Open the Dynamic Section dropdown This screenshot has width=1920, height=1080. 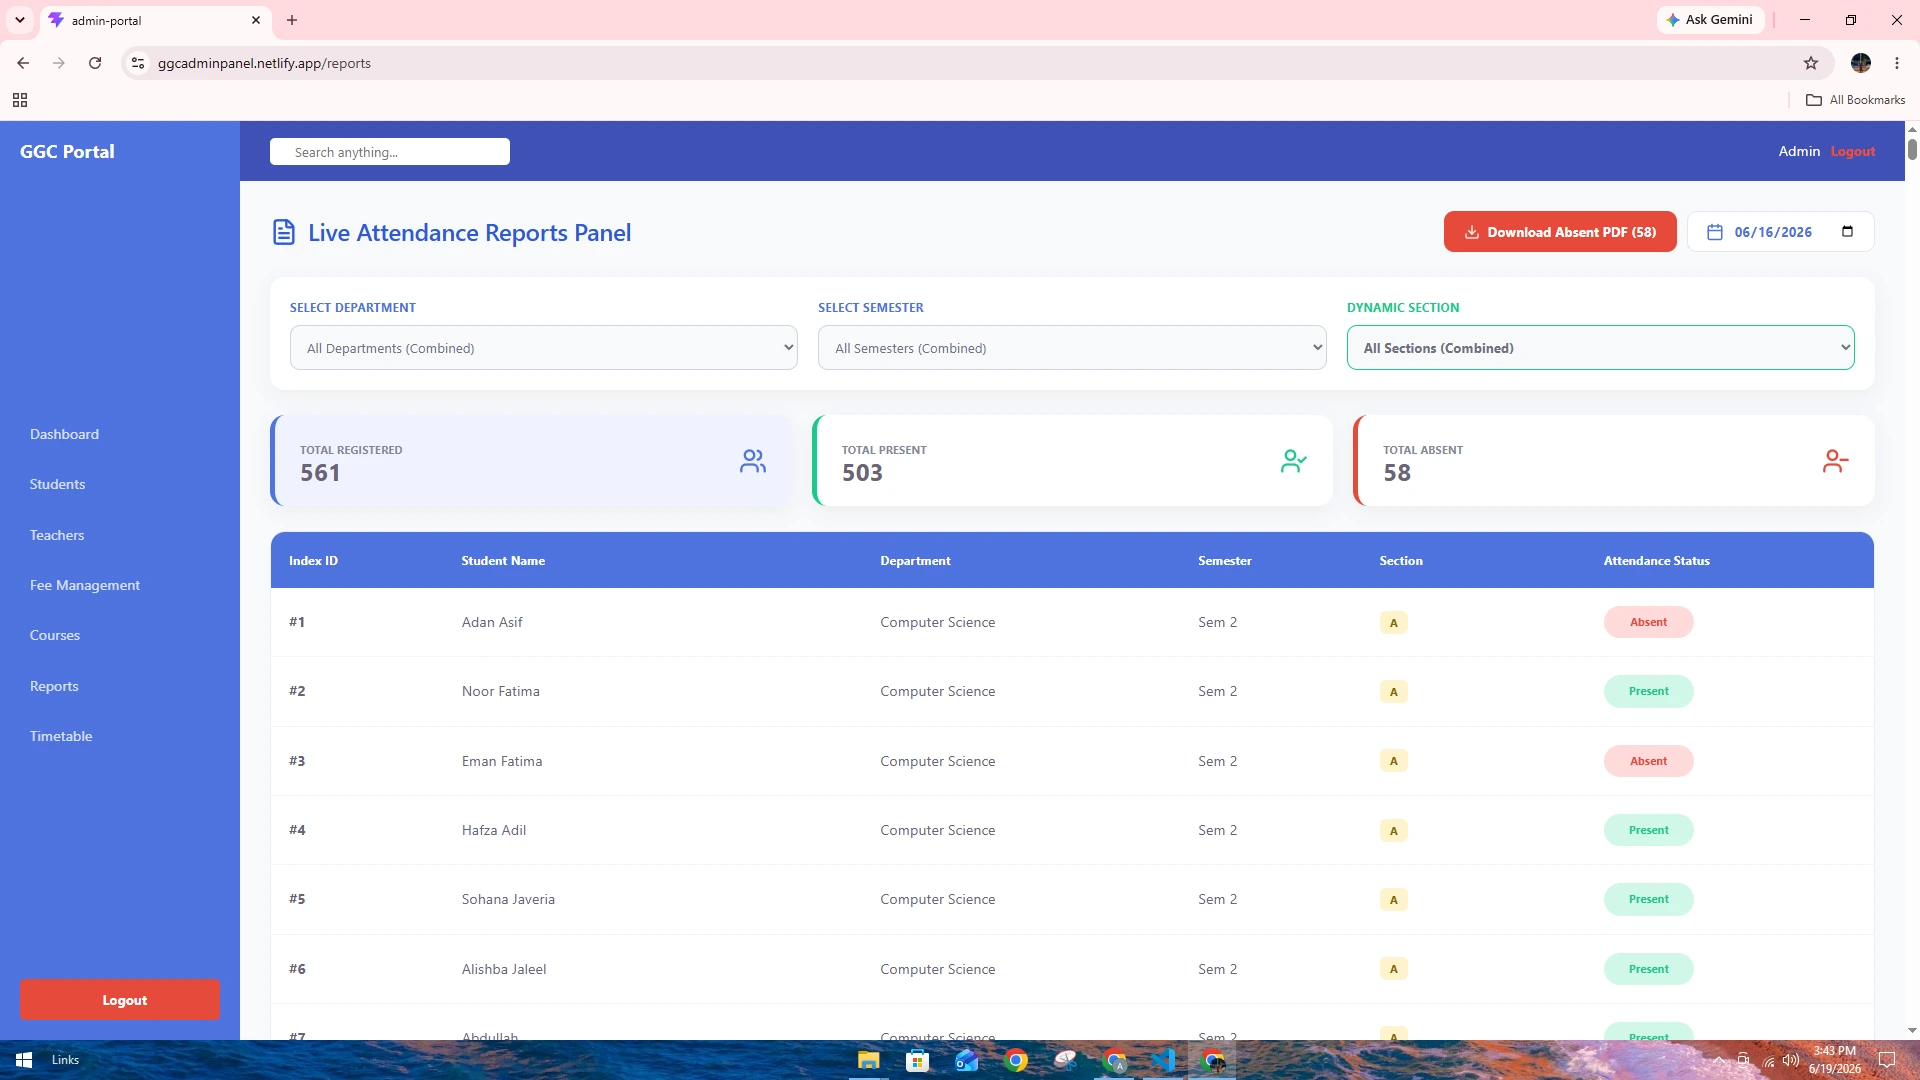pyautogui.click(x=1600, y=348)
